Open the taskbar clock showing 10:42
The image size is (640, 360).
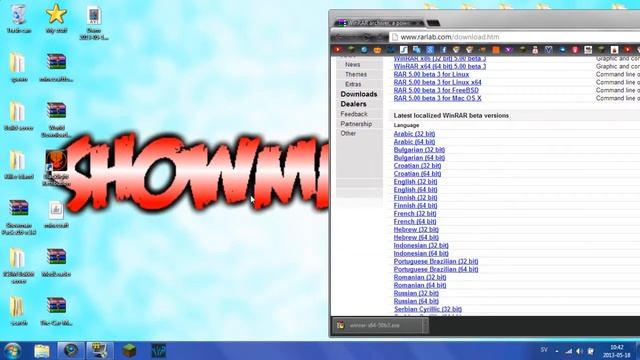tap(617, 351)
